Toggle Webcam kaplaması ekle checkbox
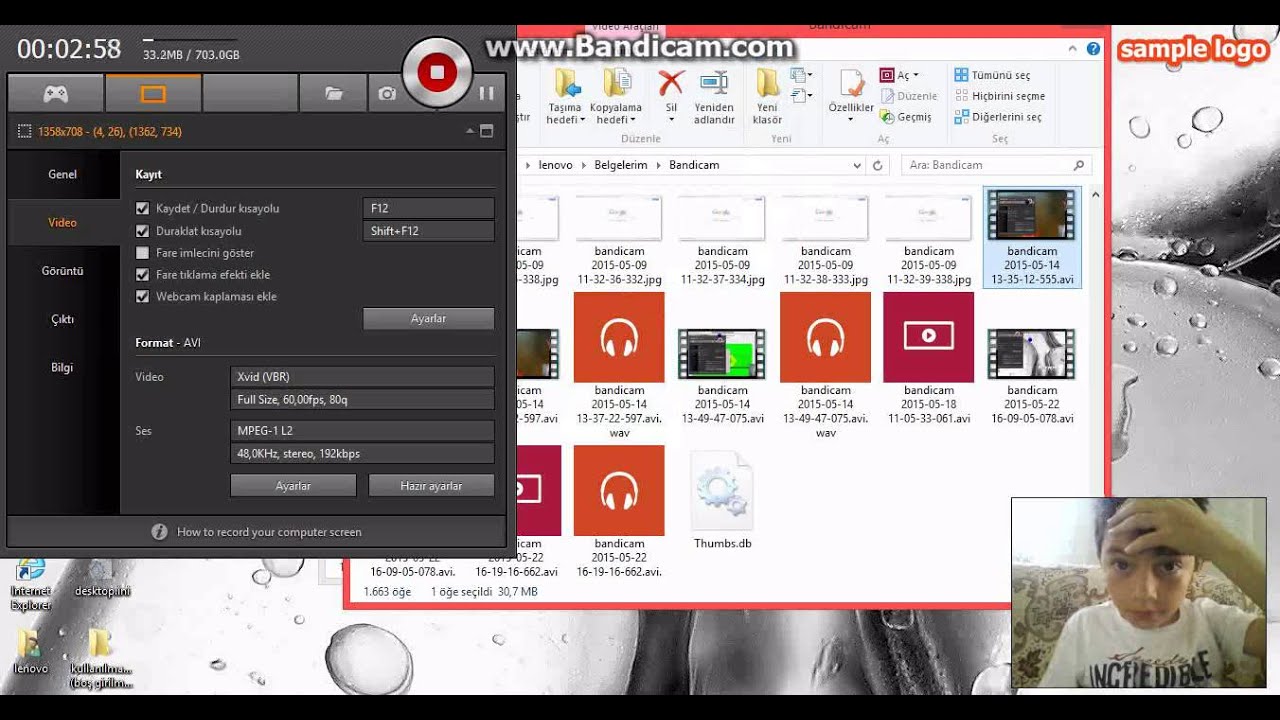 pos(142,297)
